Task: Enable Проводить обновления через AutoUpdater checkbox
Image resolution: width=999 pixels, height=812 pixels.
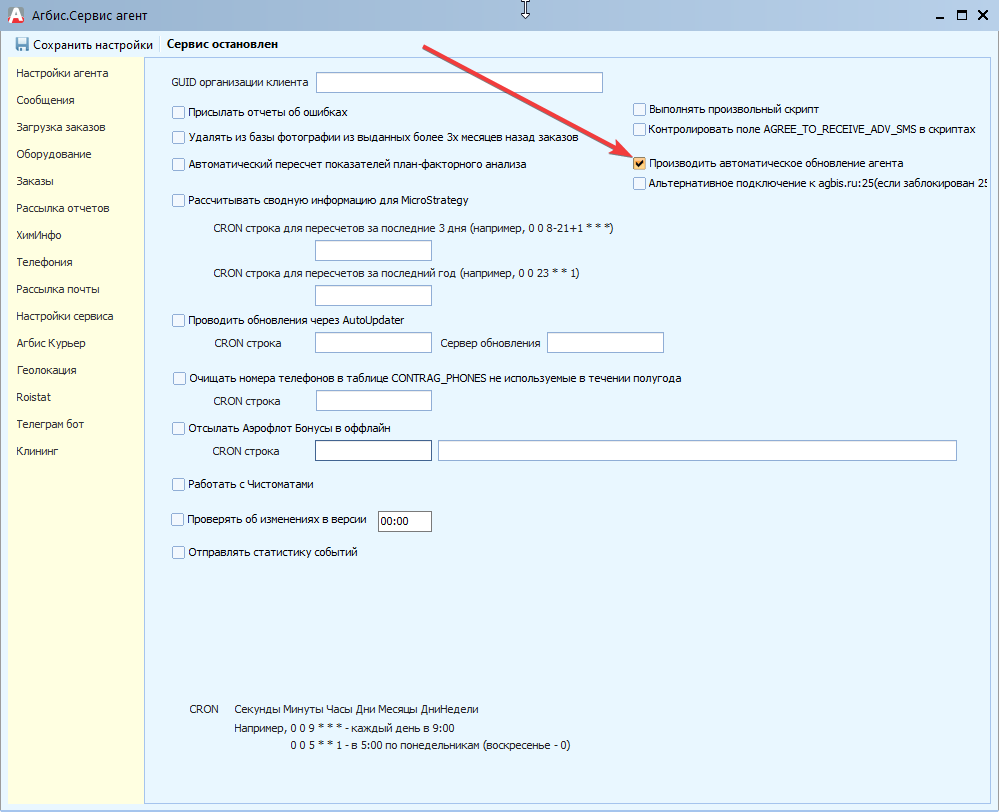Action: (x=178, y=321)
